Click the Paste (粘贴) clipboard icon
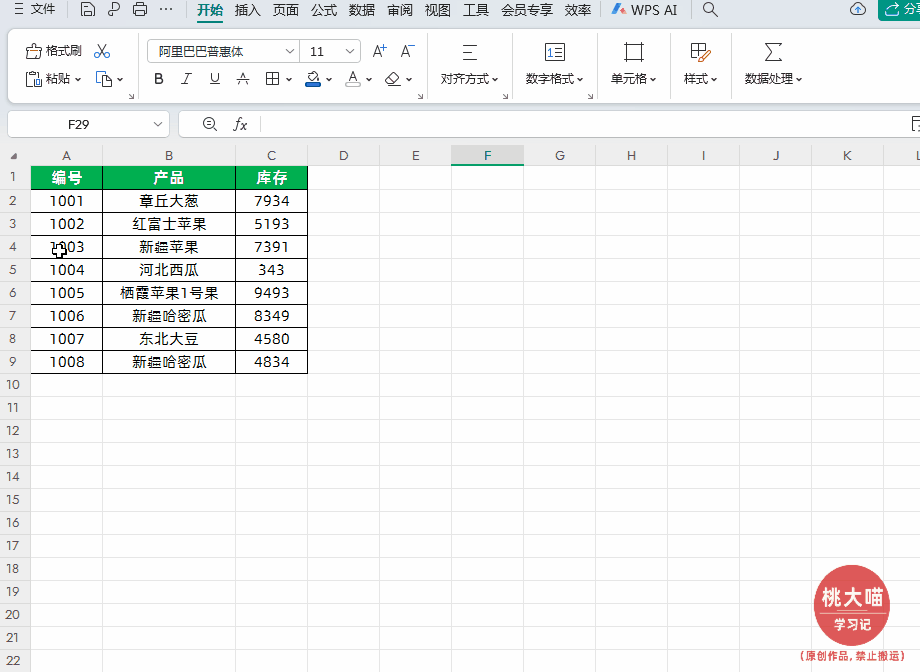920x672 pixels. (33, 79)
